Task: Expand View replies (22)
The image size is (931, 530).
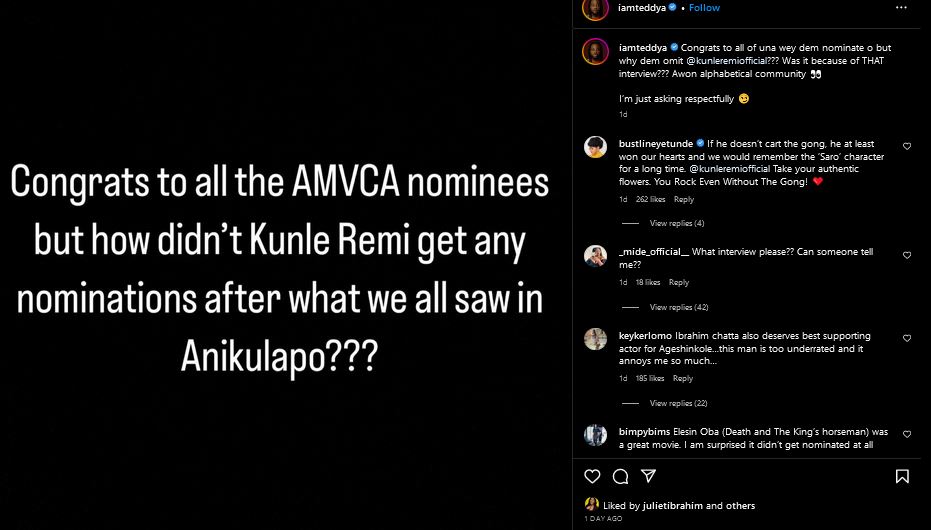Action: [x=679, y=403]
